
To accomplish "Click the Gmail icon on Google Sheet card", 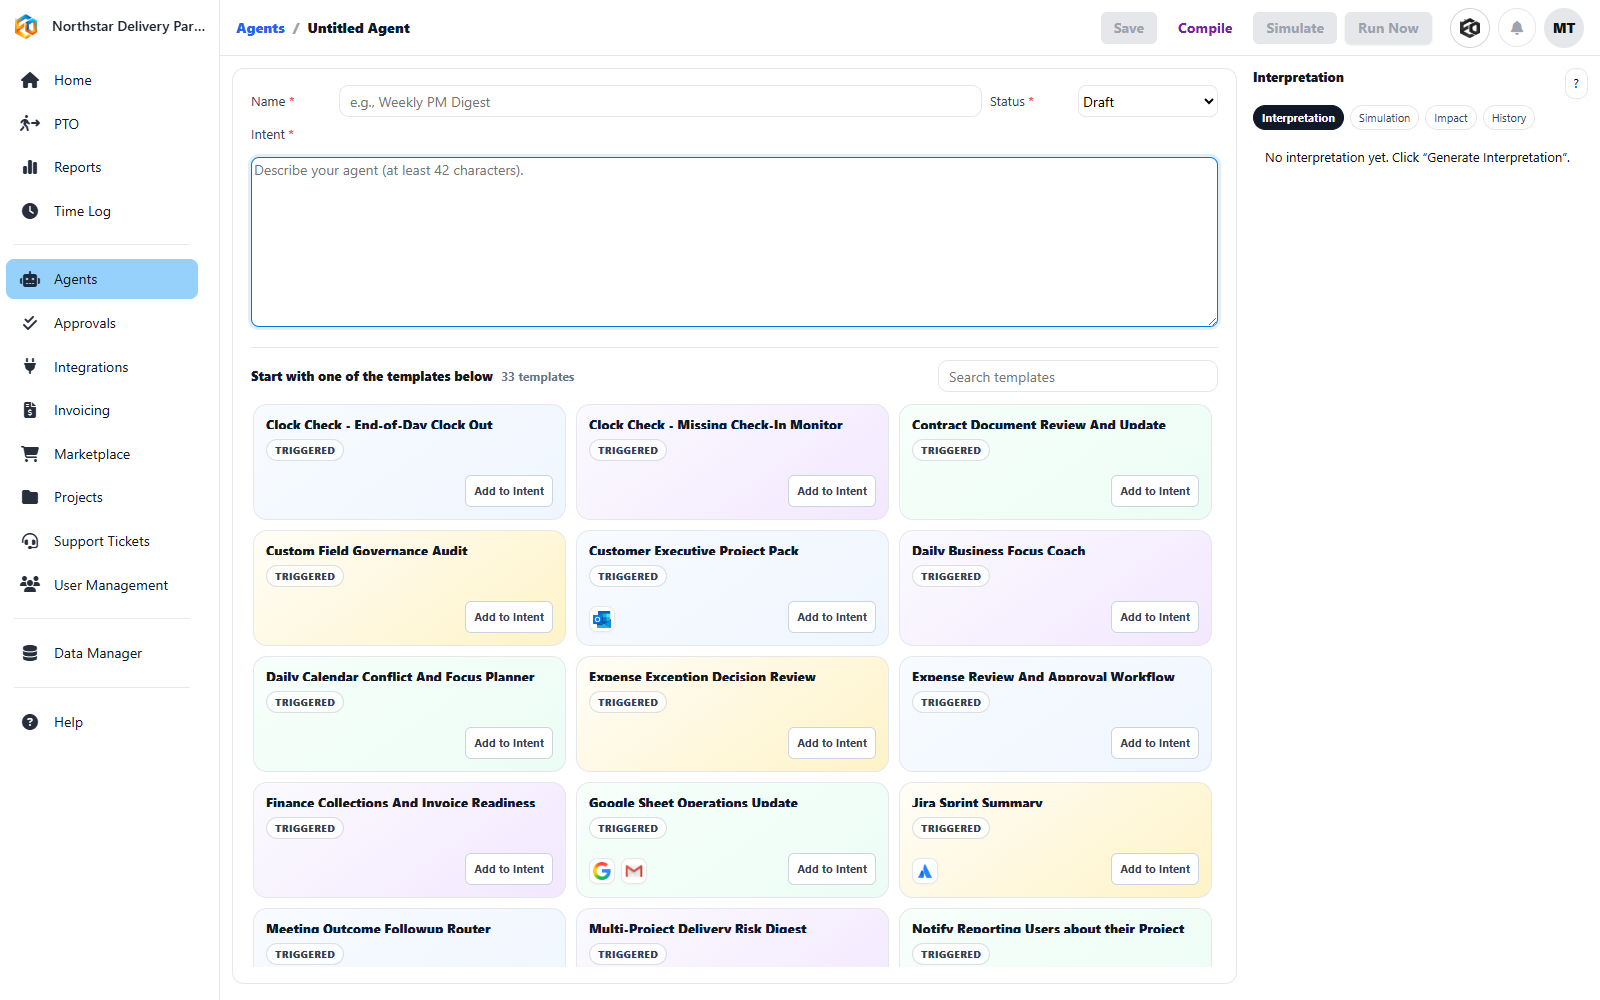I will [x=634, y=871].
